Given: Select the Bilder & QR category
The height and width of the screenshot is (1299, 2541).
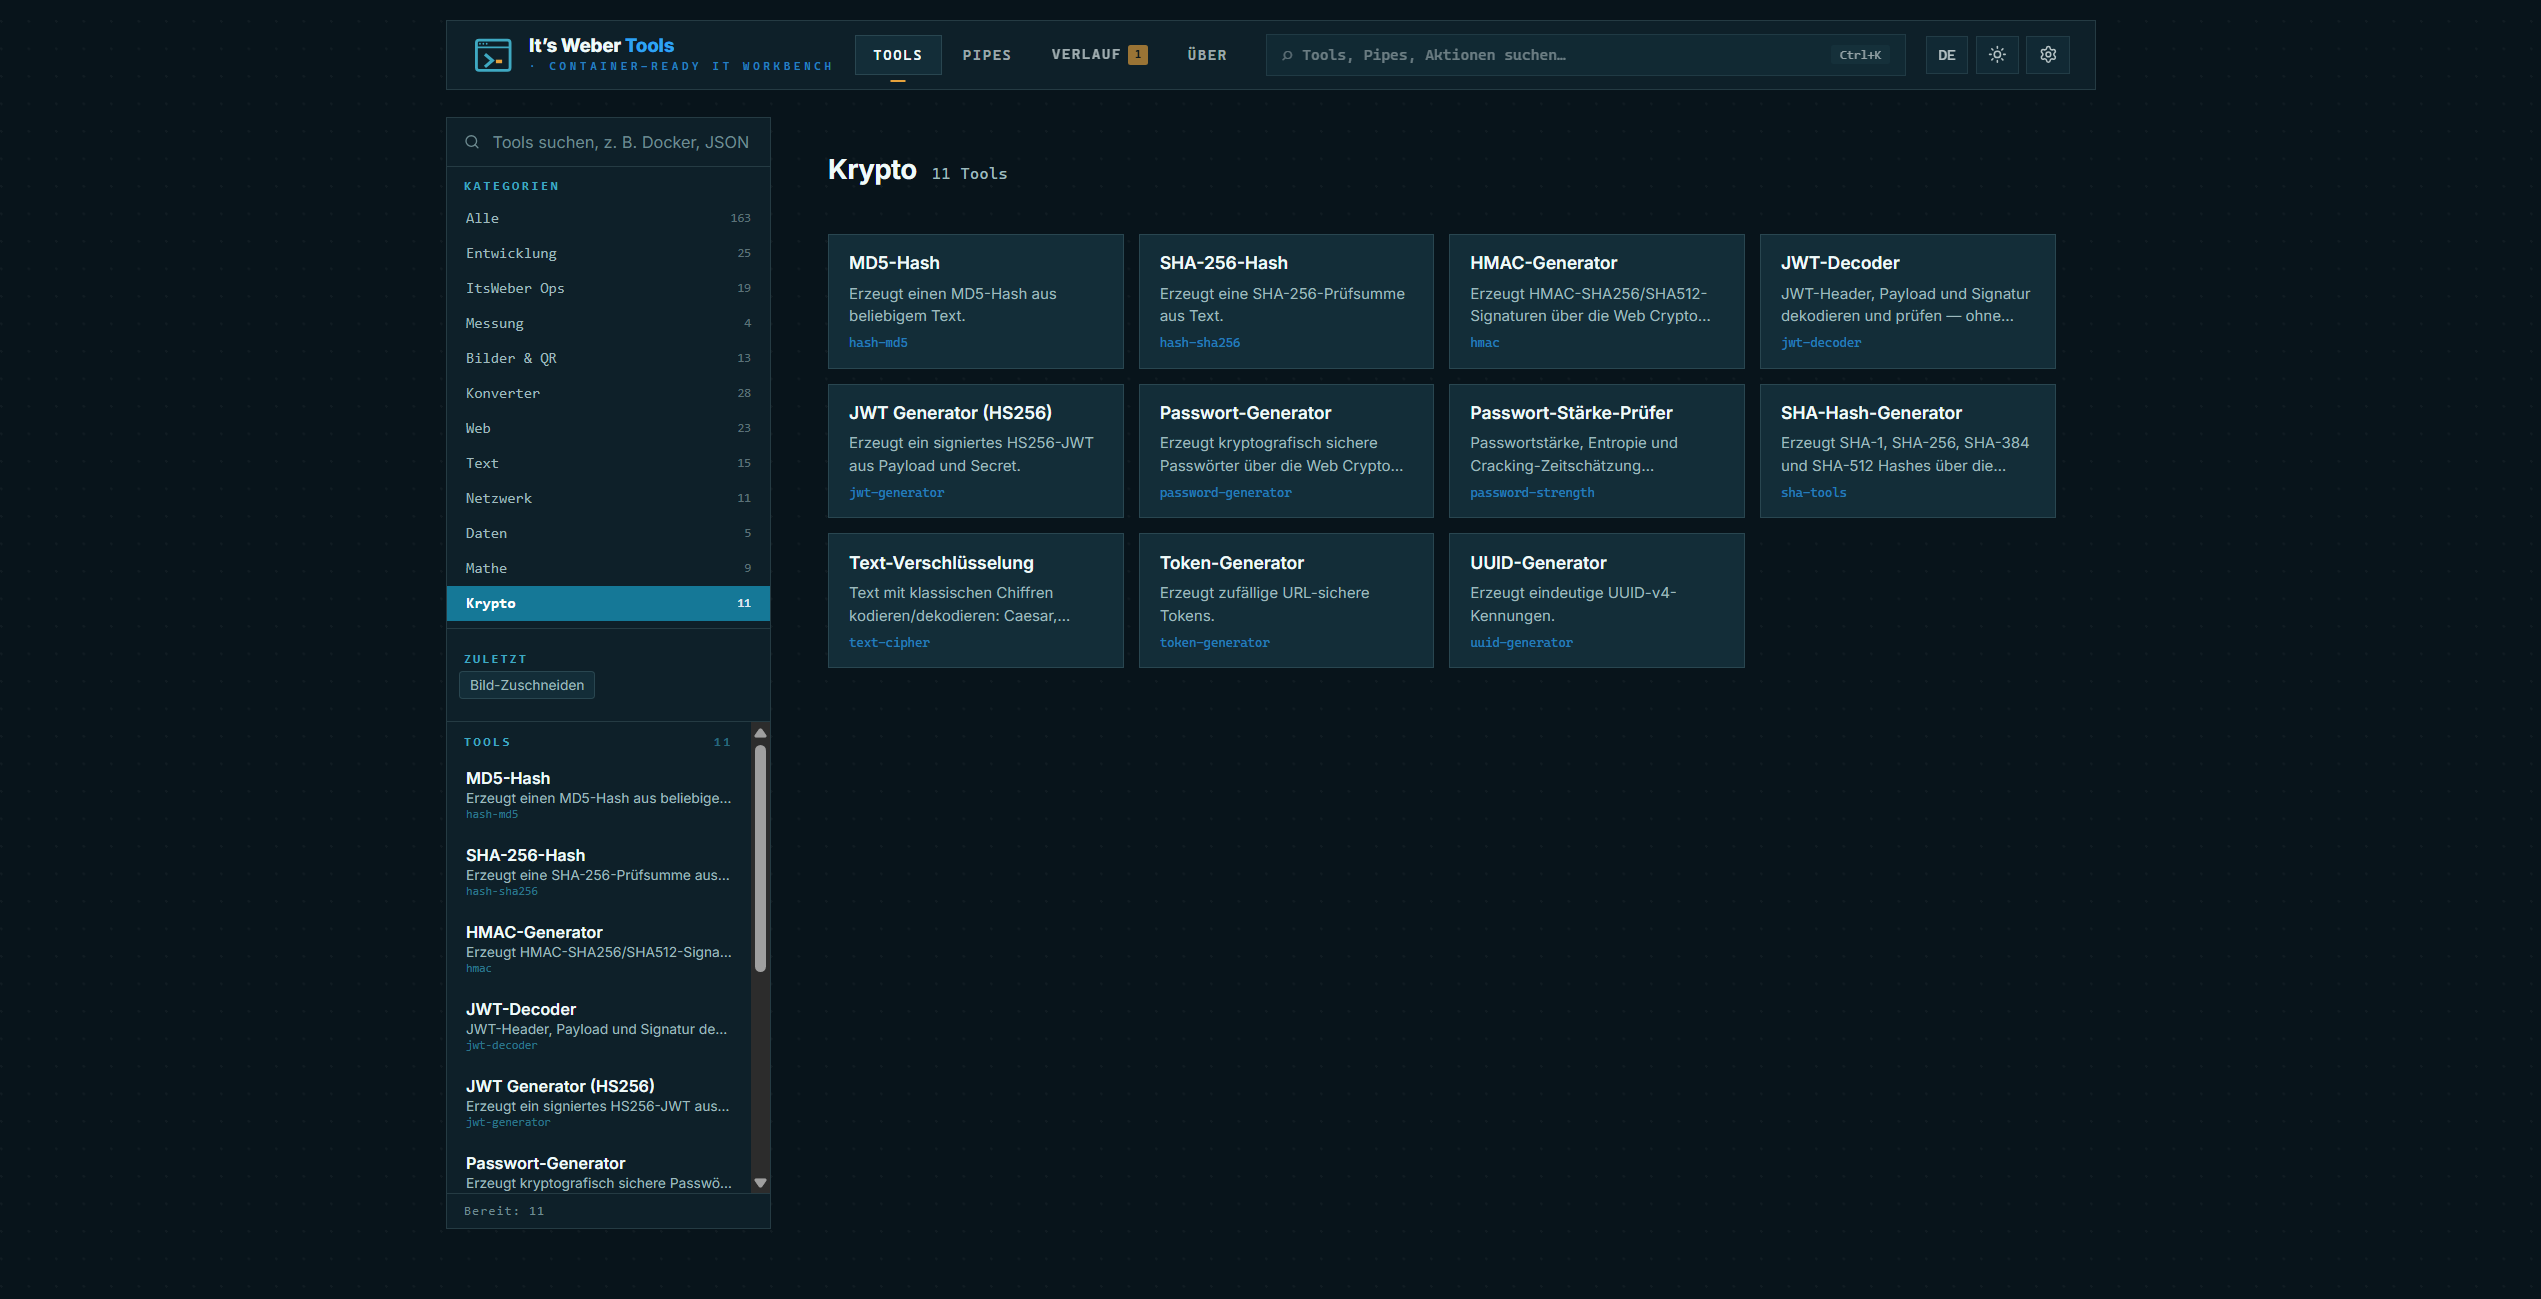Looking at the screenshot, I should pyautogui.click(x=608, y=358).
